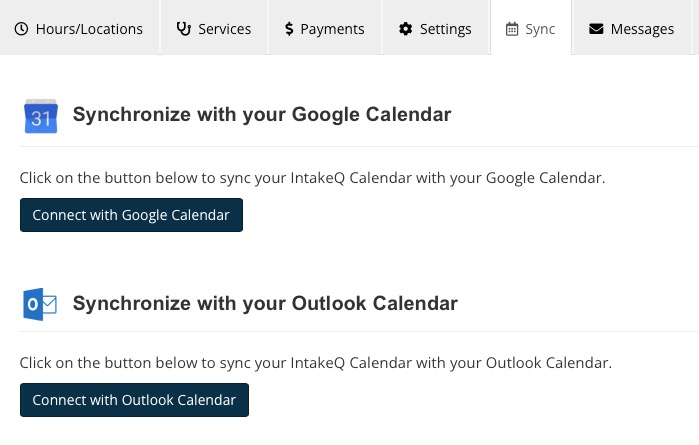Image resolution: width=699 pixels, height=445 pixels.
Task: Click the Outlook Calendar sync description text
Action: pyautogui.click(x=316, y=363)
